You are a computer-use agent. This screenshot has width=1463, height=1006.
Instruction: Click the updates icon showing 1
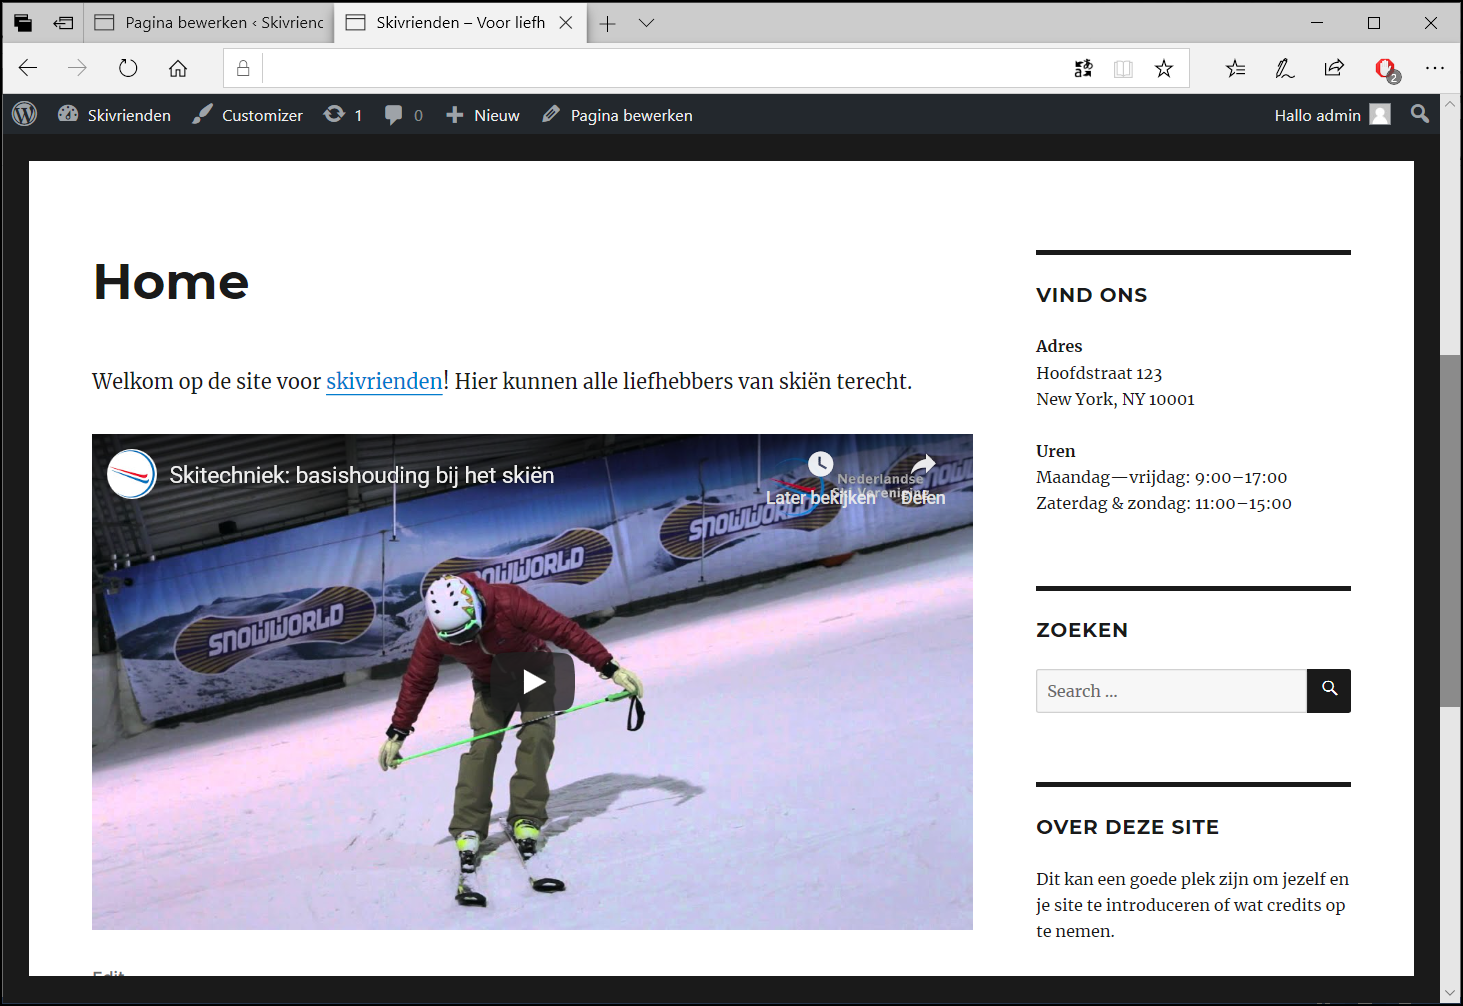342,115
